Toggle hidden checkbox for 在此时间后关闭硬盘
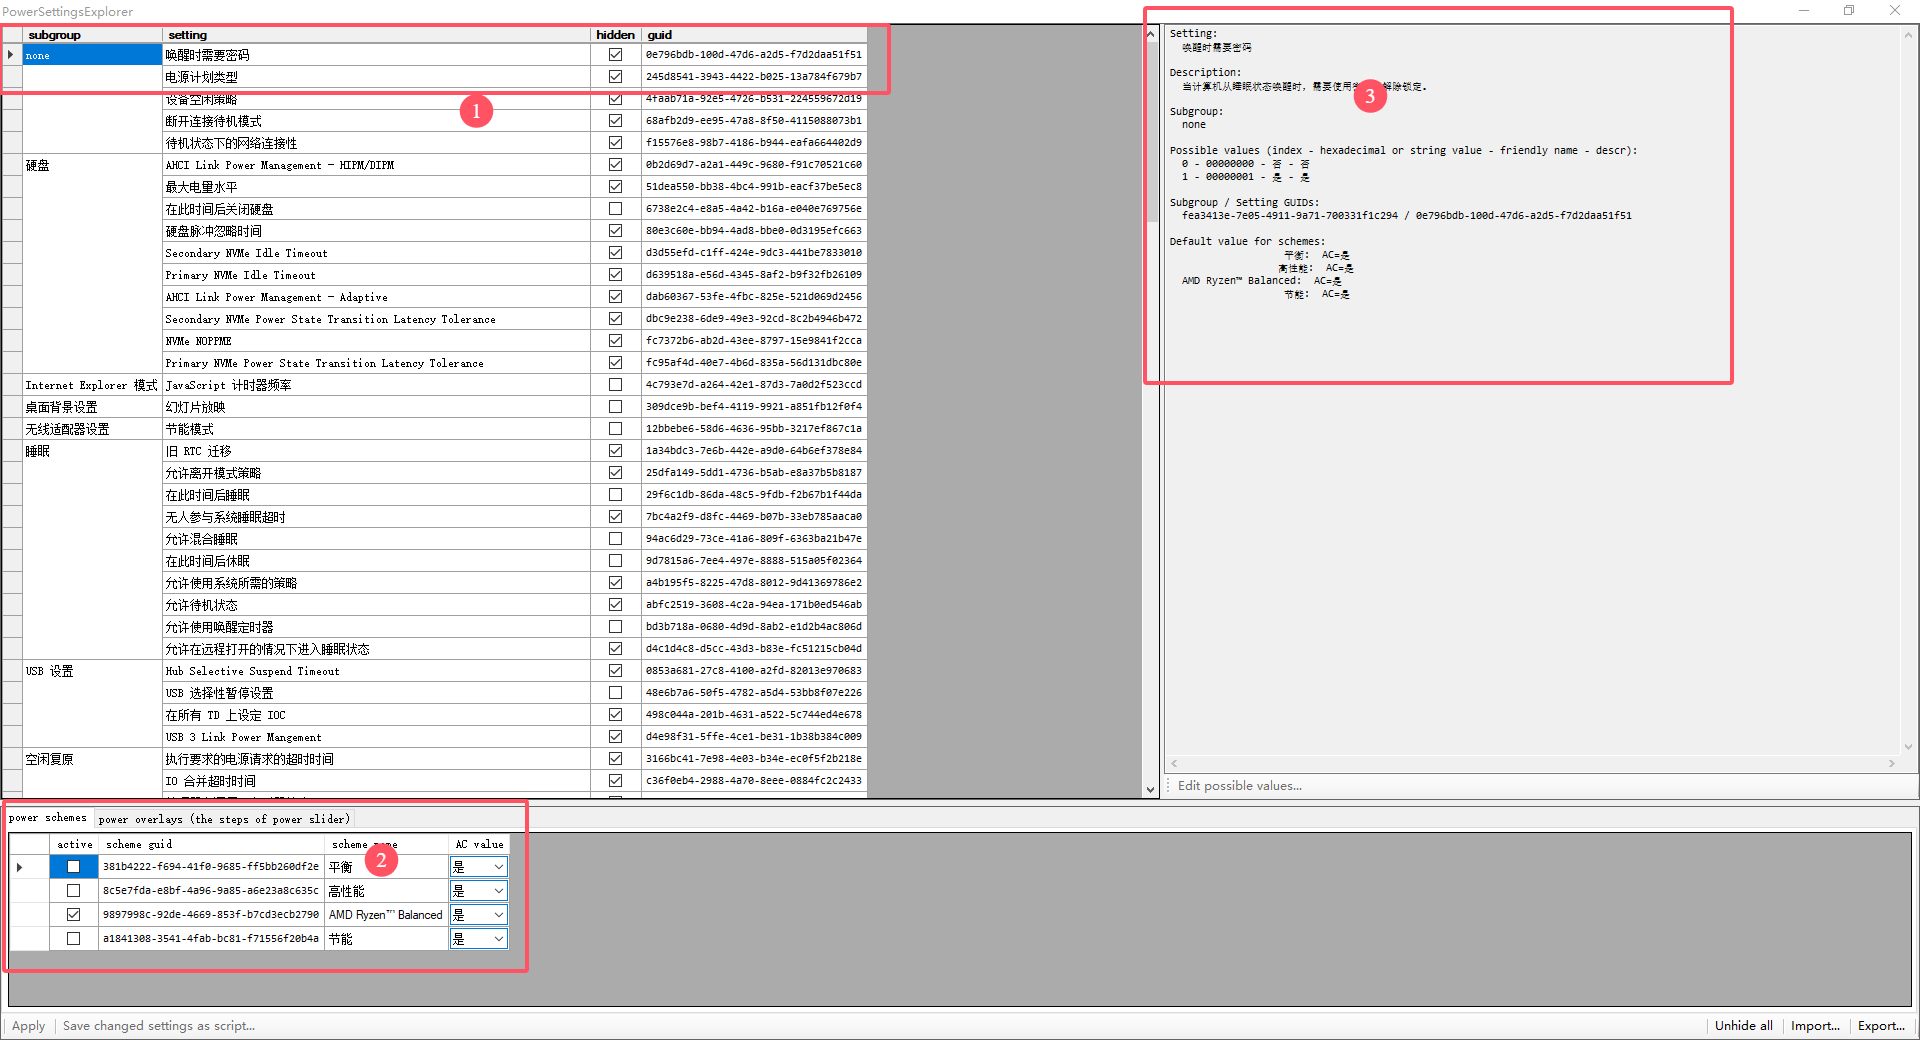This screenshot has width=1920, height=1040. (x=615, y=209)
